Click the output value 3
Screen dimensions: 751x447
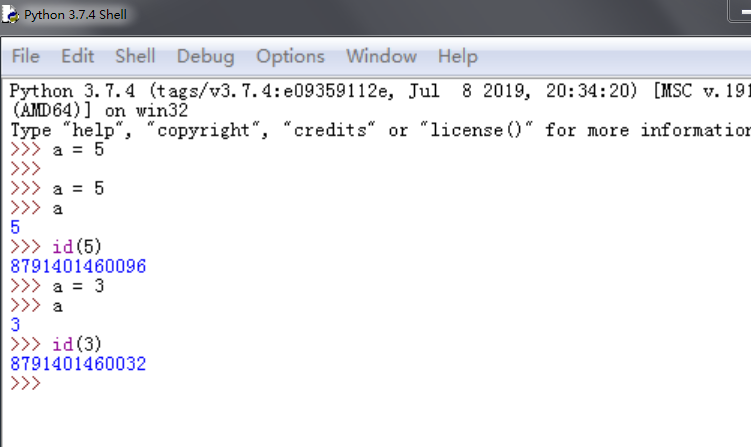tap(15, 325)
